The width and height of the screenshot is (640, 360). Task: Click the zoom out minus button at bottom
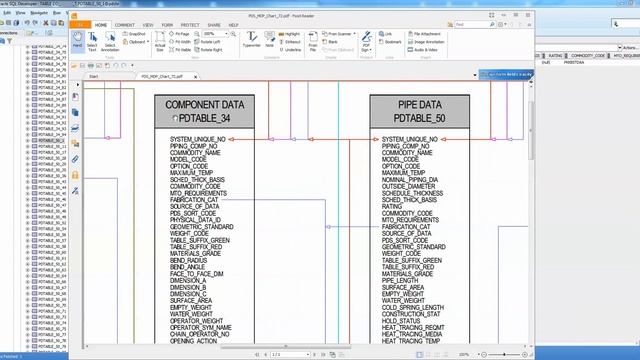click(x=484, y=355)
